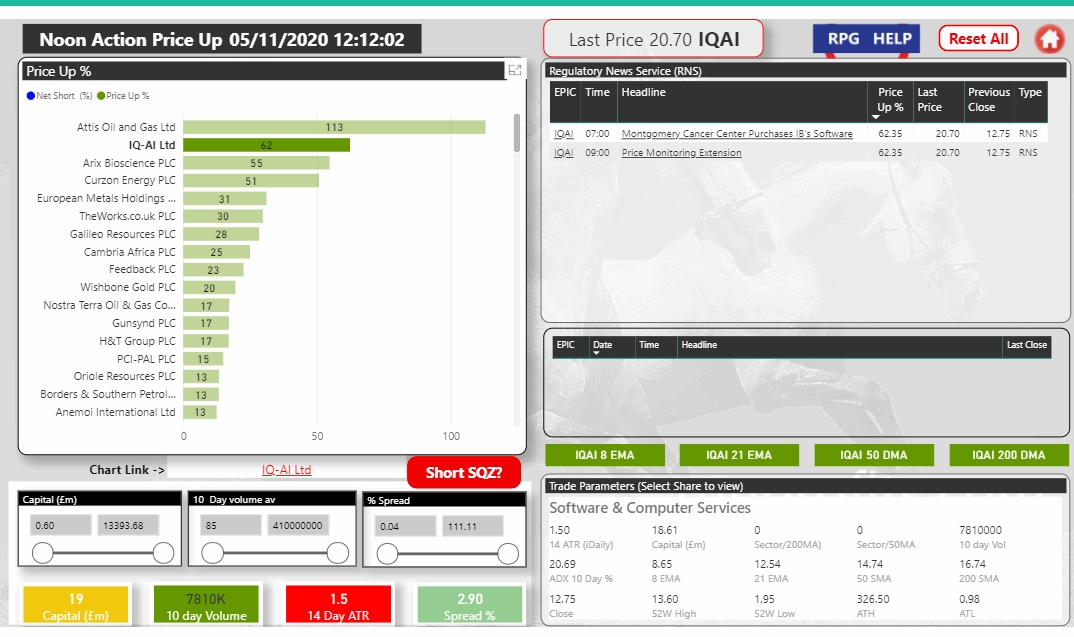Viewport: 1074px width, 637px height.
Task: Open the Price Monitoring Extension headline
Action: coord(682,153)
